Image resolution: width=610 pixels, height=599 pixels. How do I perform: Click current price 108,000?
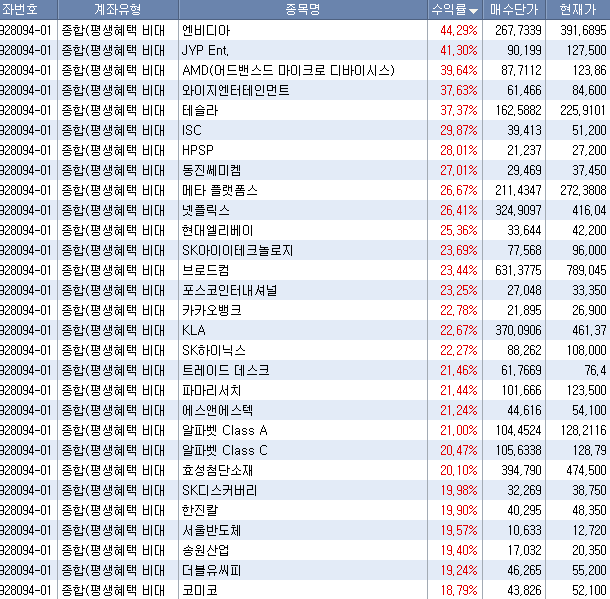(x=587, y=350)
